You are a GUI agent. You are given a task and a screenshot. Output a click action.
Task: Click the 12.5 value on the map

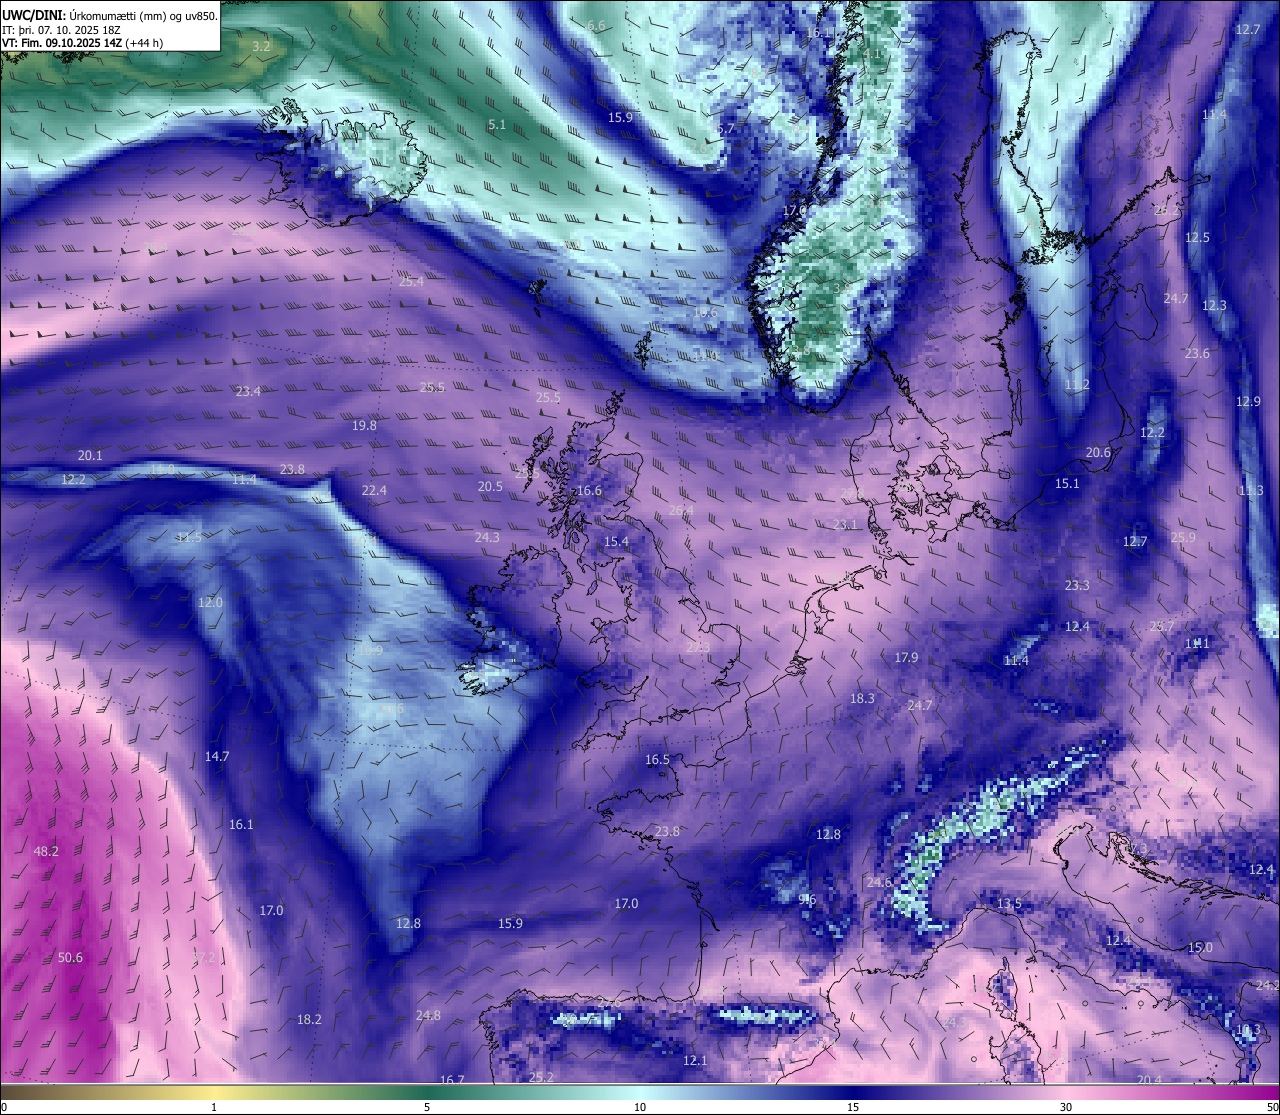1197,238
